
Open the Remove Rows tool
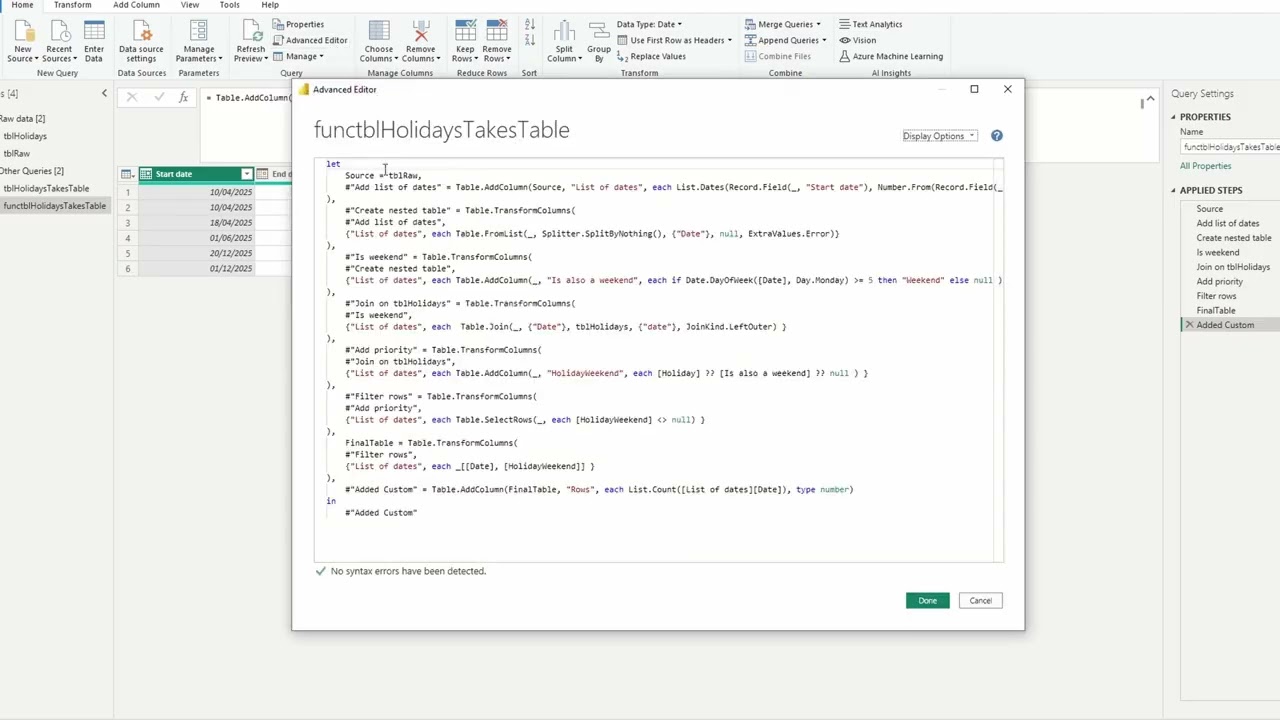tap(497, 42)
